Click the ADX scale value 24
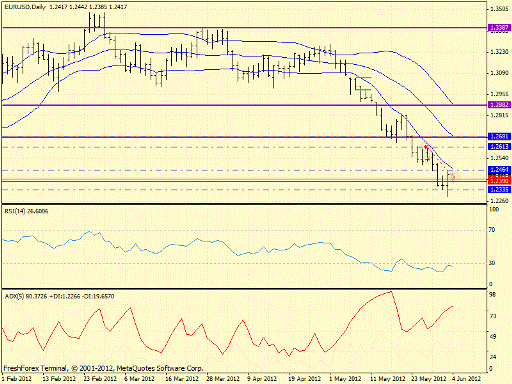Screen dimensions: 512x384 [x=492, y=357]
